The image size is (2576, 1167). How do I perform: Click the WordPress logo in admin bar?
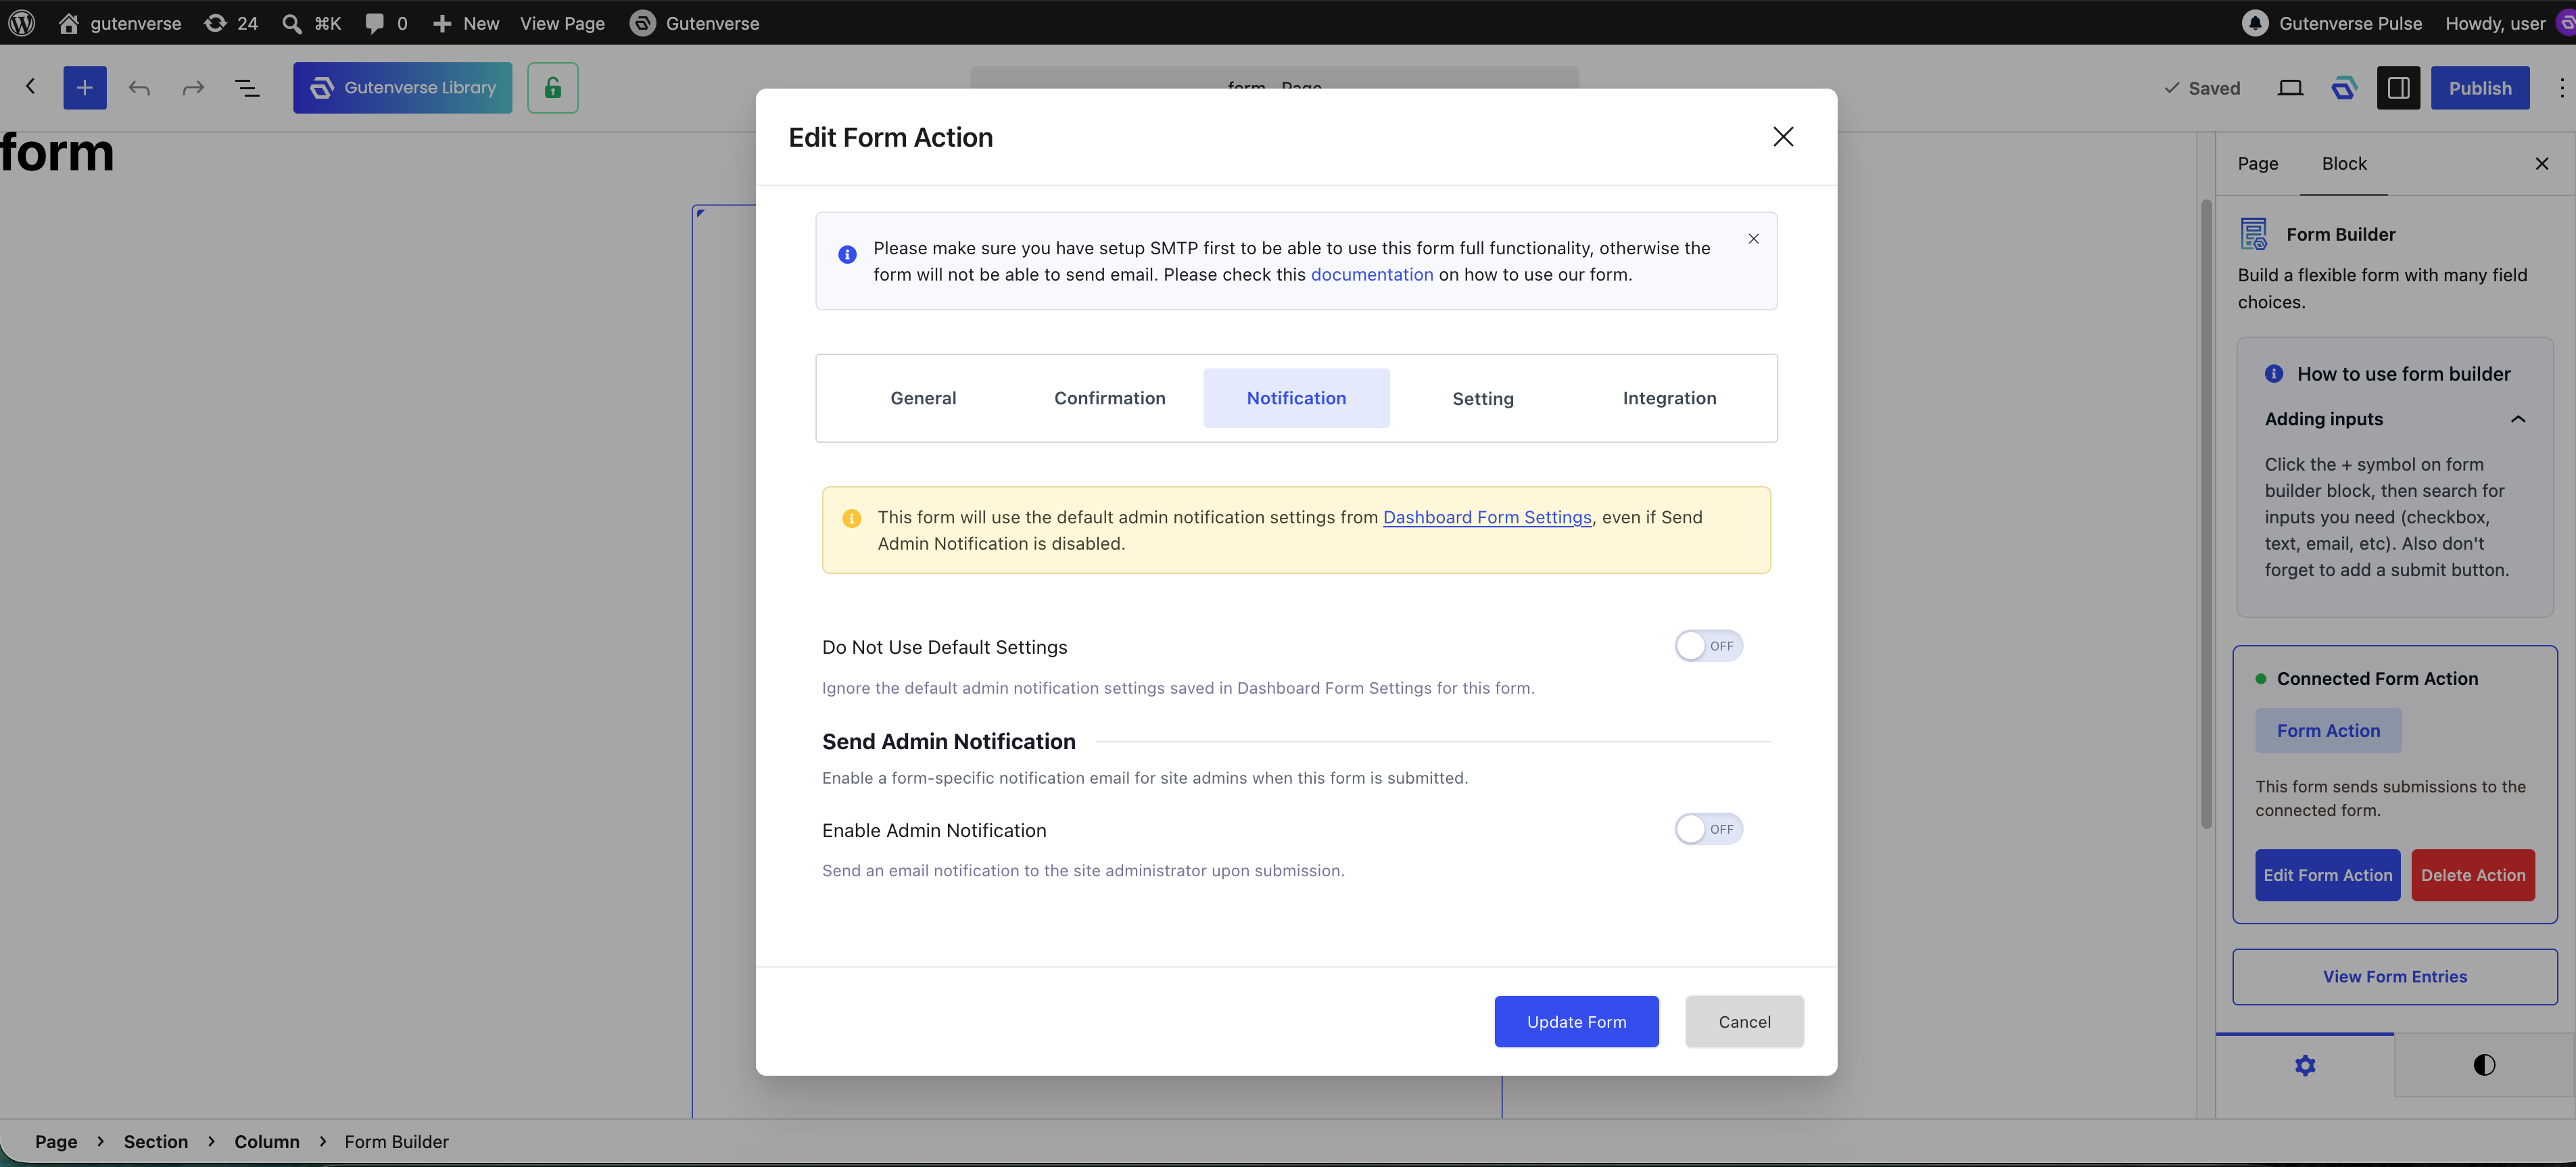22,22
